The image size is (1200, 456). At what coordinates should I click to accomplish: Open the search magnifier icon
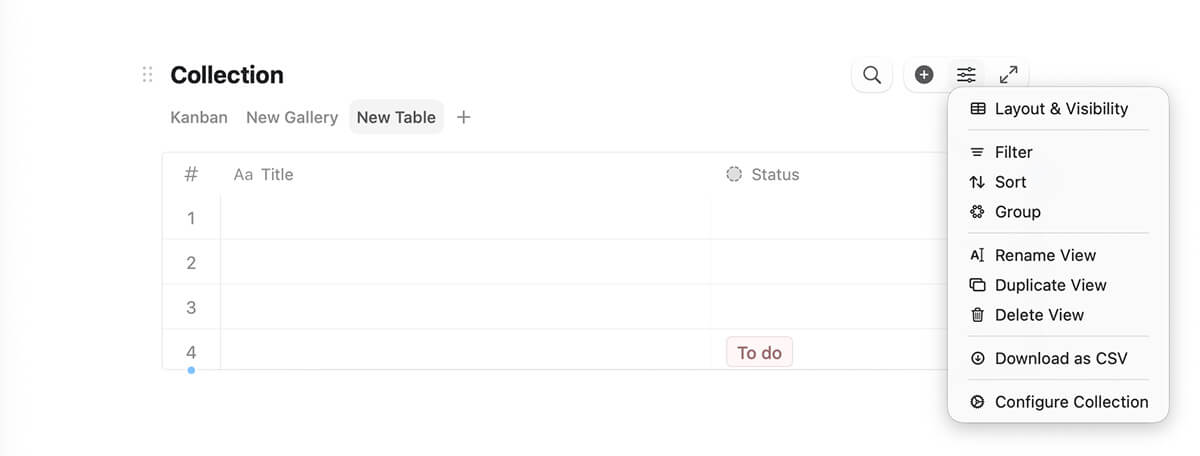tap(872, 75)
